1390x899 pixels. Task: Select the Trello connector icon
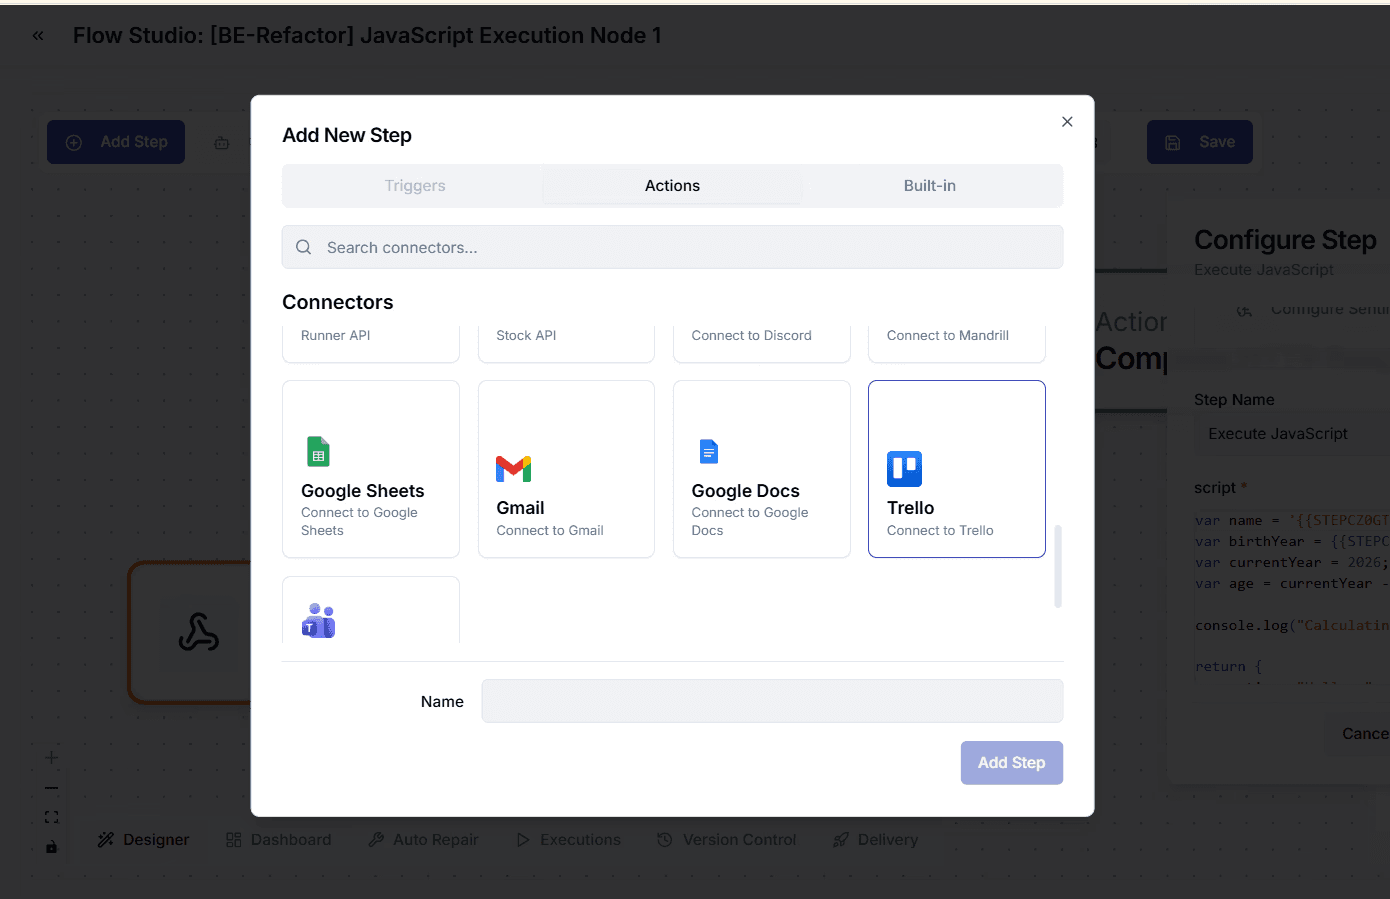pyautogui.click(x=904, y=469)
